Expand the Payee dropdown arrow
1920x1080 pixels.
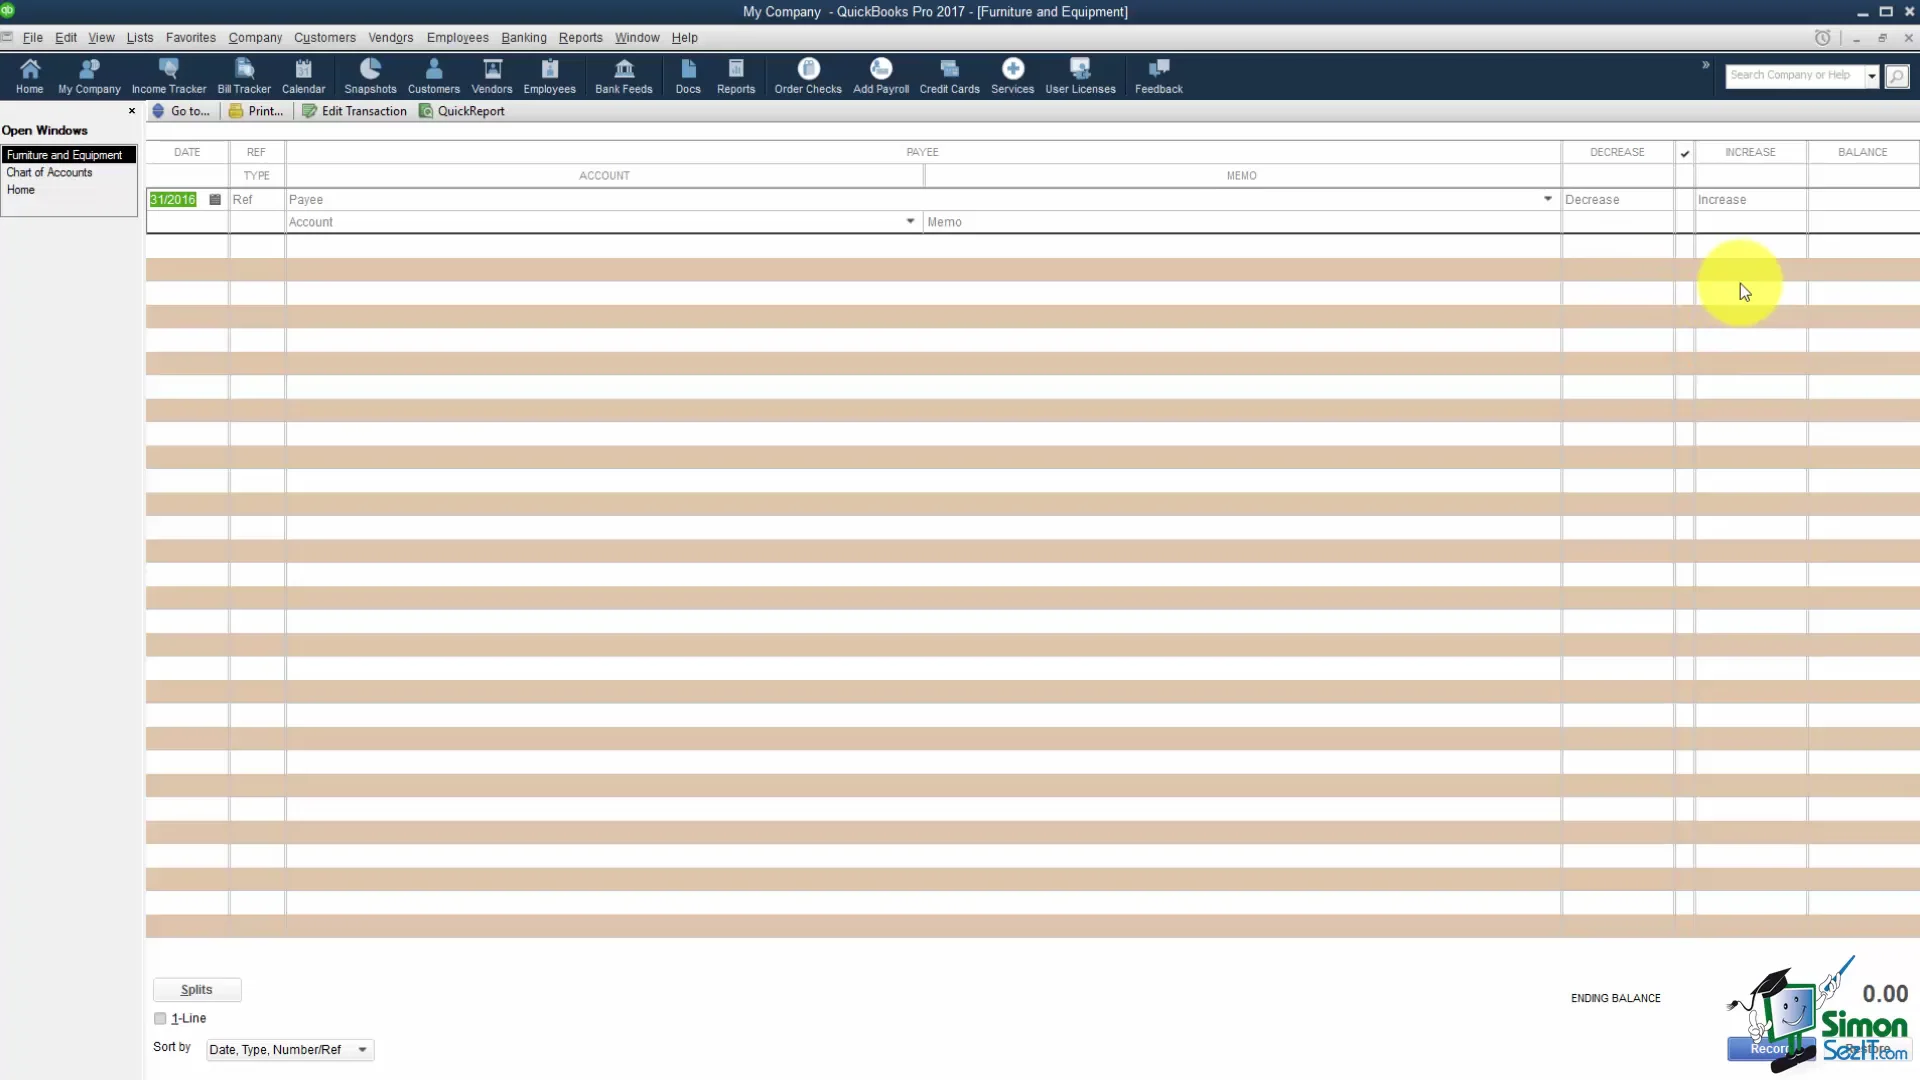1548,199
